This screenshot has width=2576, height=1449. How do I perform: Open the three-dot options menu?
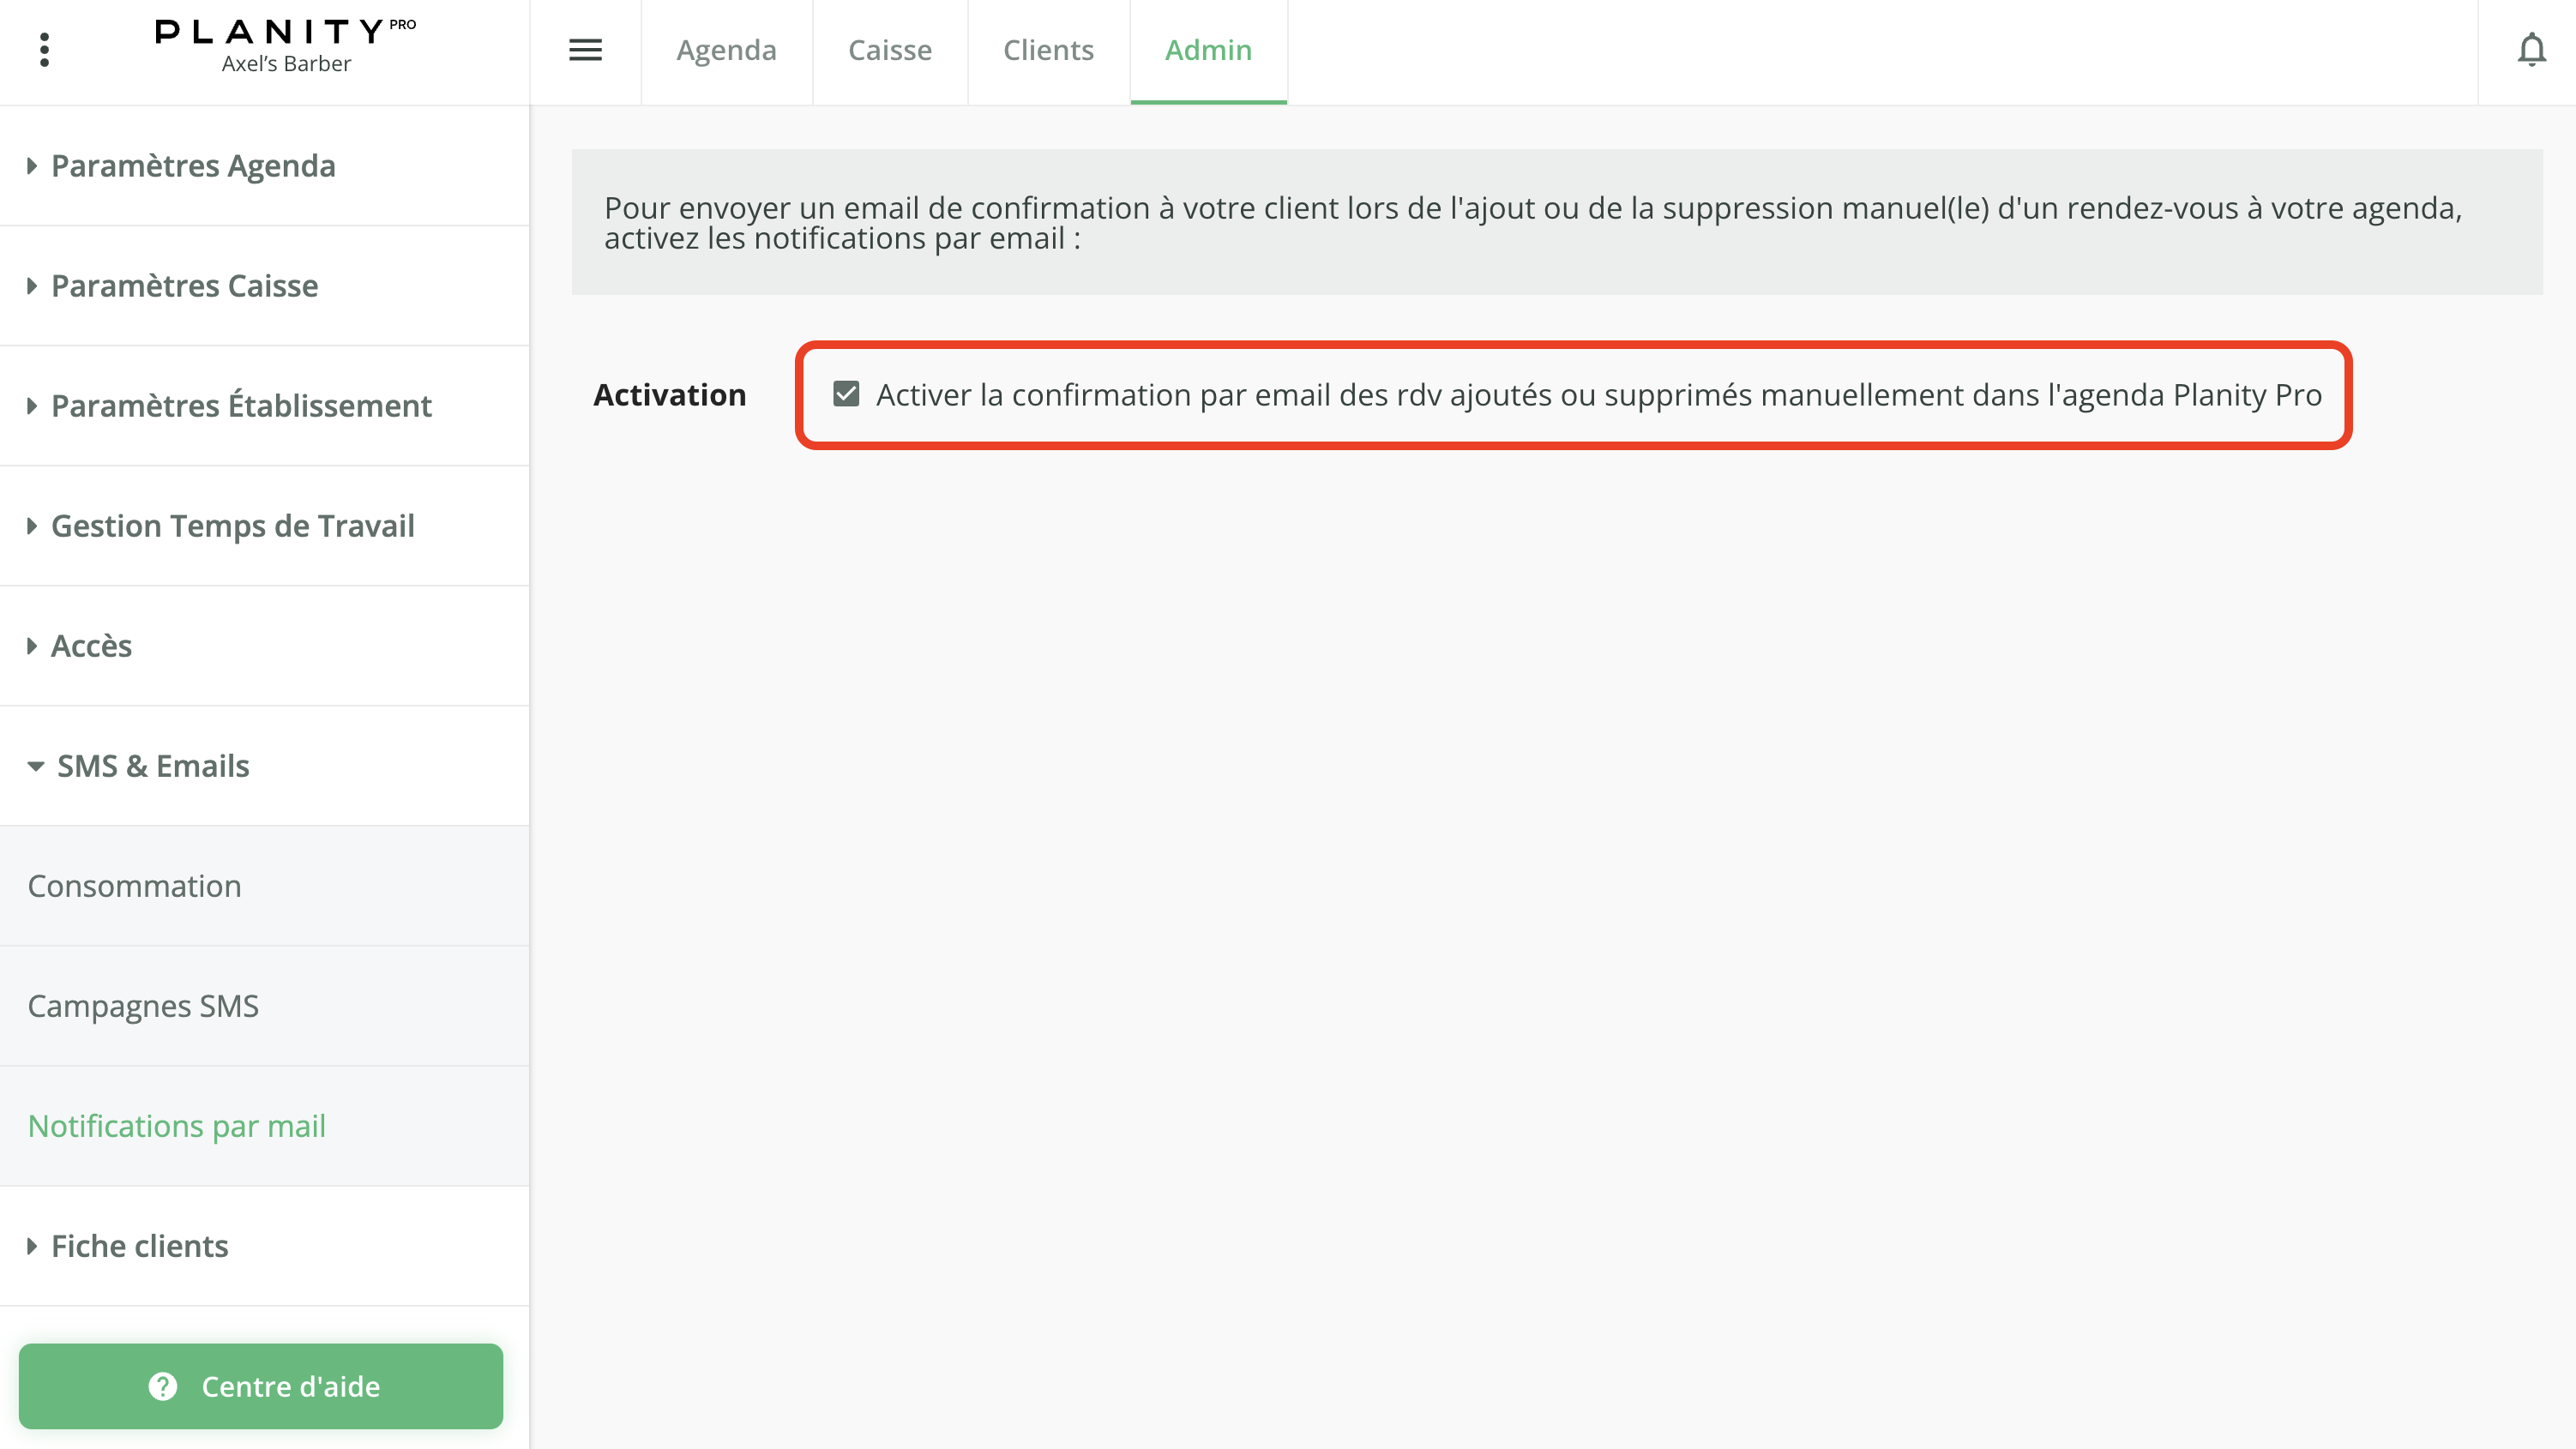click(x=44, y=48)
